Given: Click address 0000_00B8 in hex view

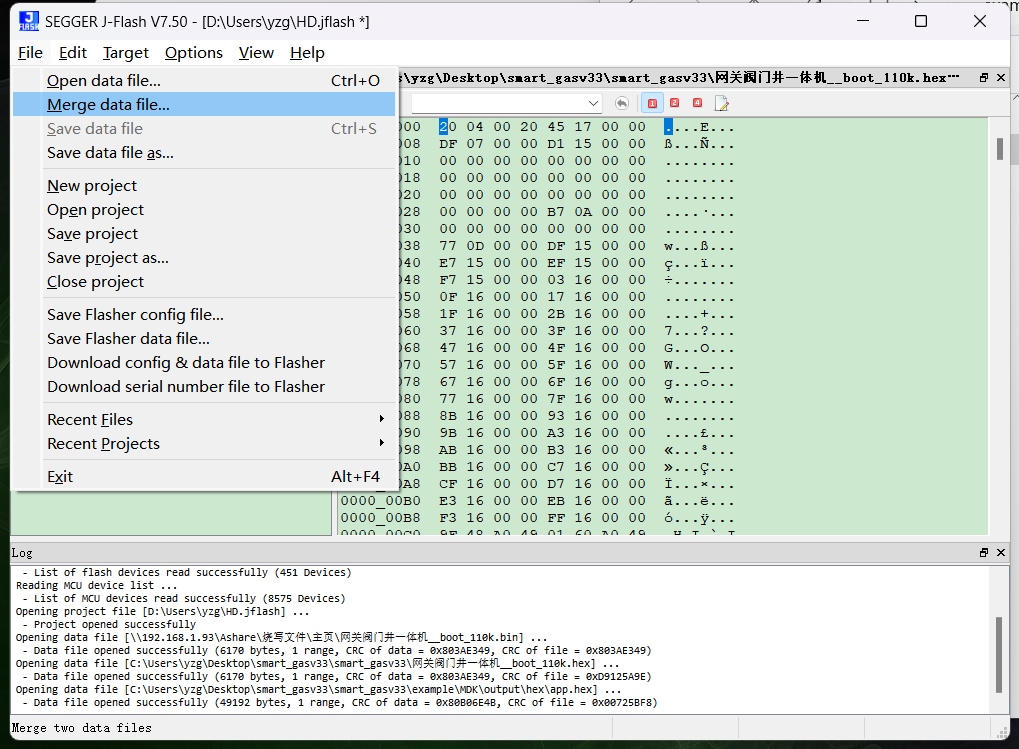Looking at the screenshot, I should [381, 518].
